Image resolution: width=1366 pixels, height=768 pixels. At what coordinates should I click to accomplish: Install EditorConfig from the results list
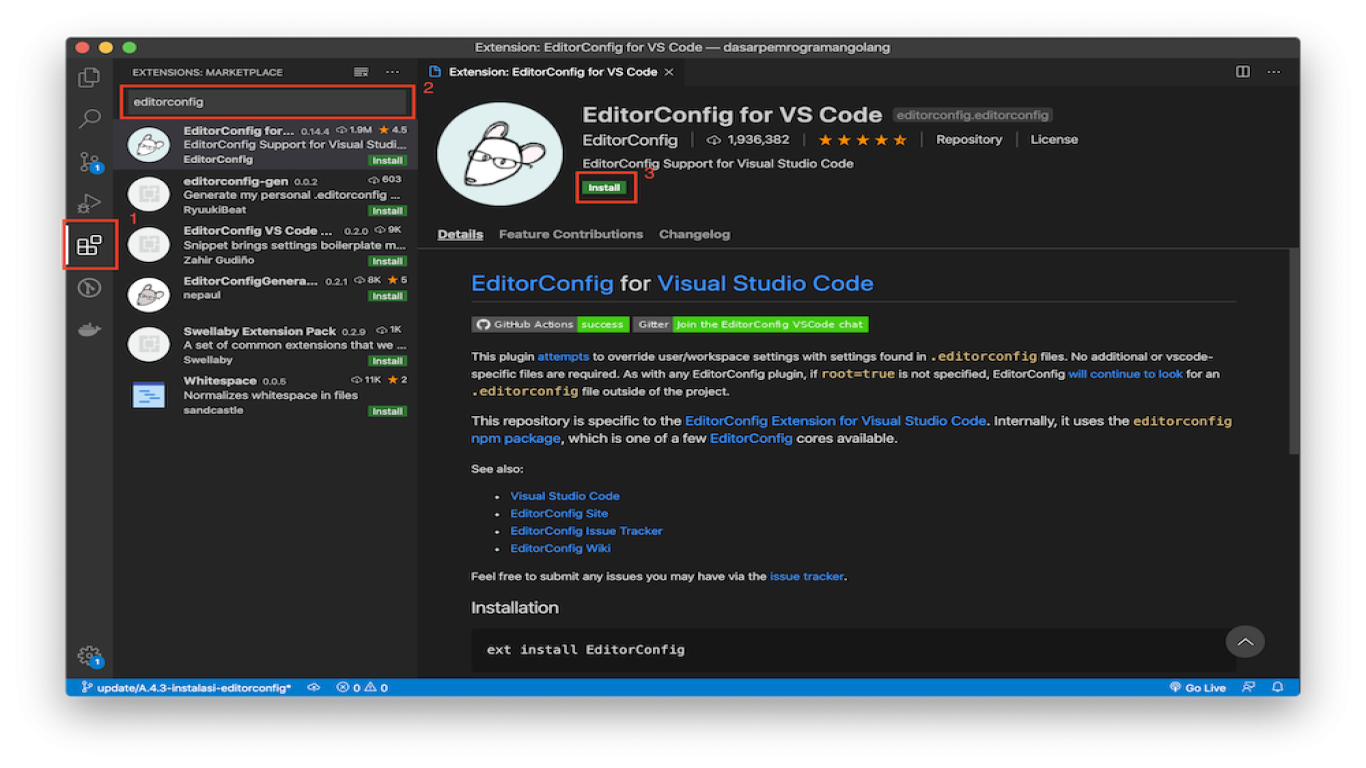387,160
